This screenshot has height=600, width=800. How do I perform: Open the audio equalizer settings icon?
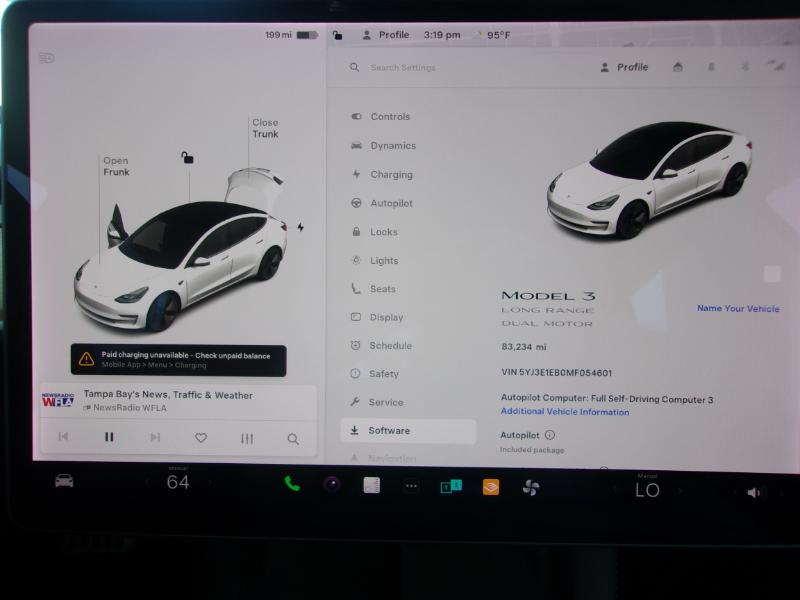(x=247, y=438)
